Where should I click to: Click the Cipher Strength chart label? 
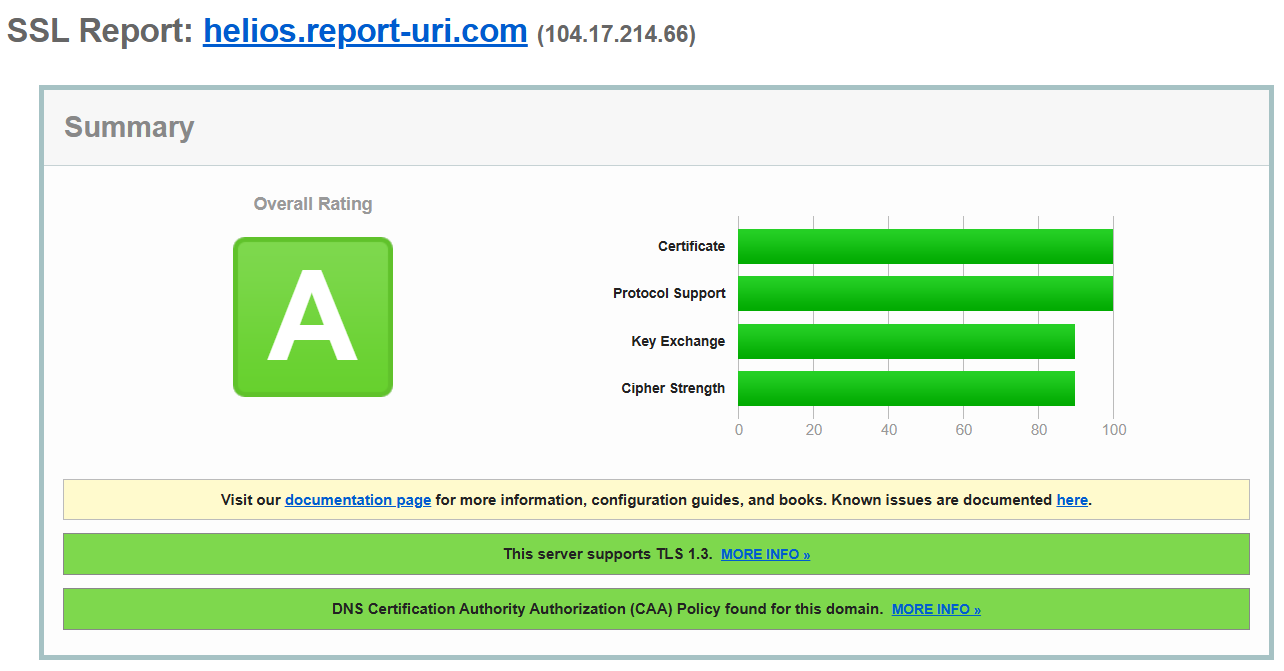pyautogui.click(x=673, y=388)
